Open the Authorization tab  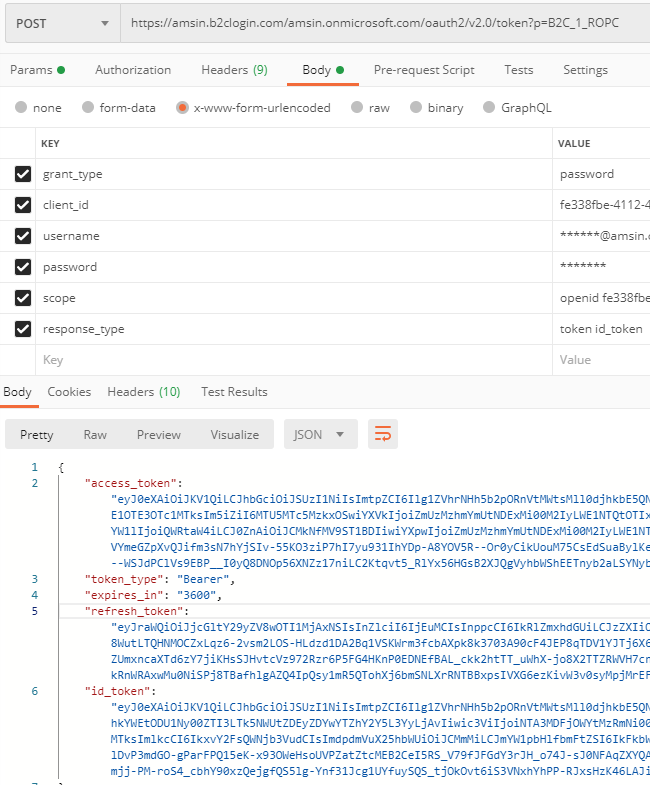[133, 70]
